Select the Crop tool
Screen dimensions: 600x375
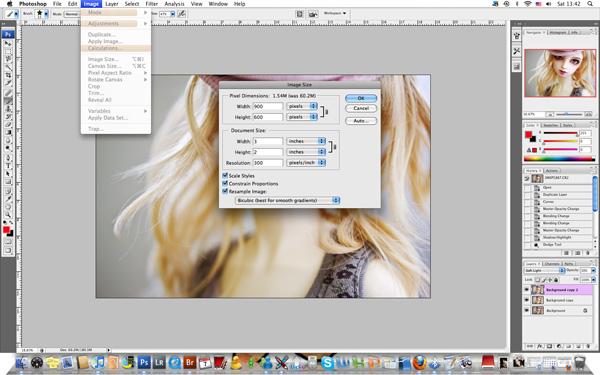pos(8,75)
